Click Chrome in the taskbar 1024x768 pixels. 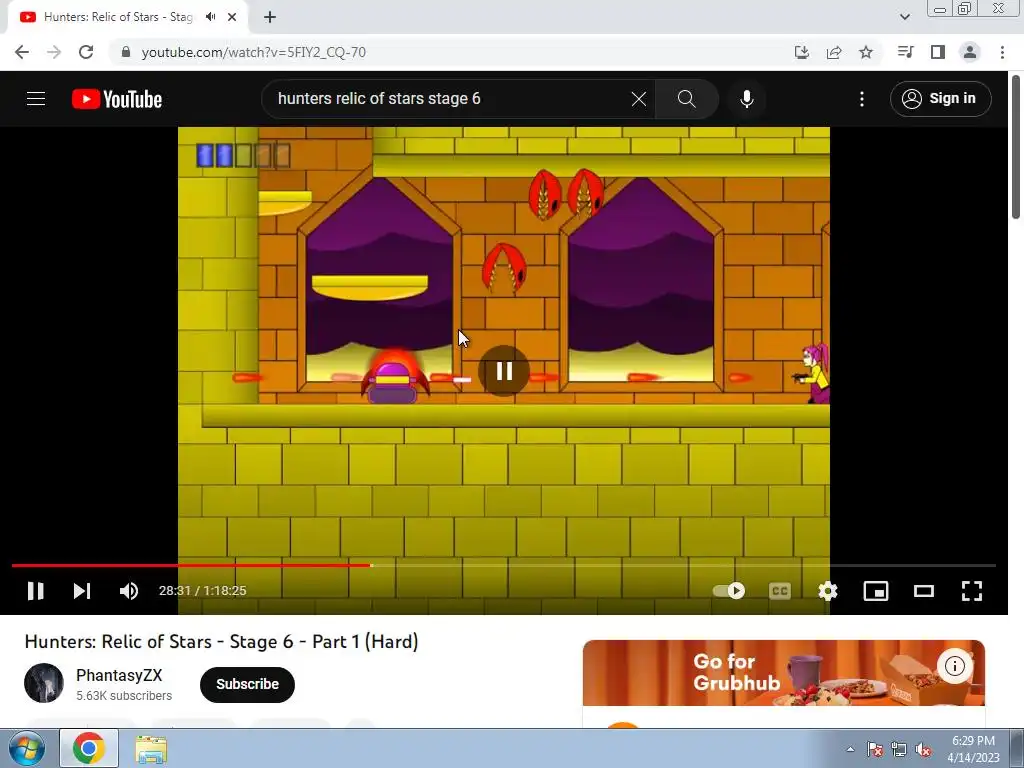coord(89,748)
